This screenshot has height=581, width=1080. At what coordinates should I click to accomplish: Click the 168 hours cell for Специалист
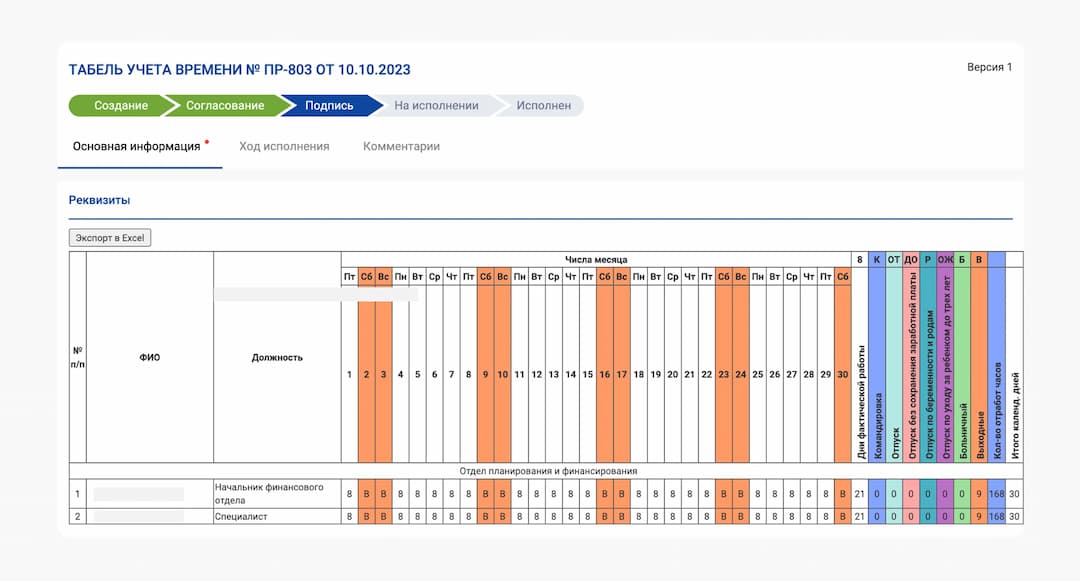tap(997, 516)
